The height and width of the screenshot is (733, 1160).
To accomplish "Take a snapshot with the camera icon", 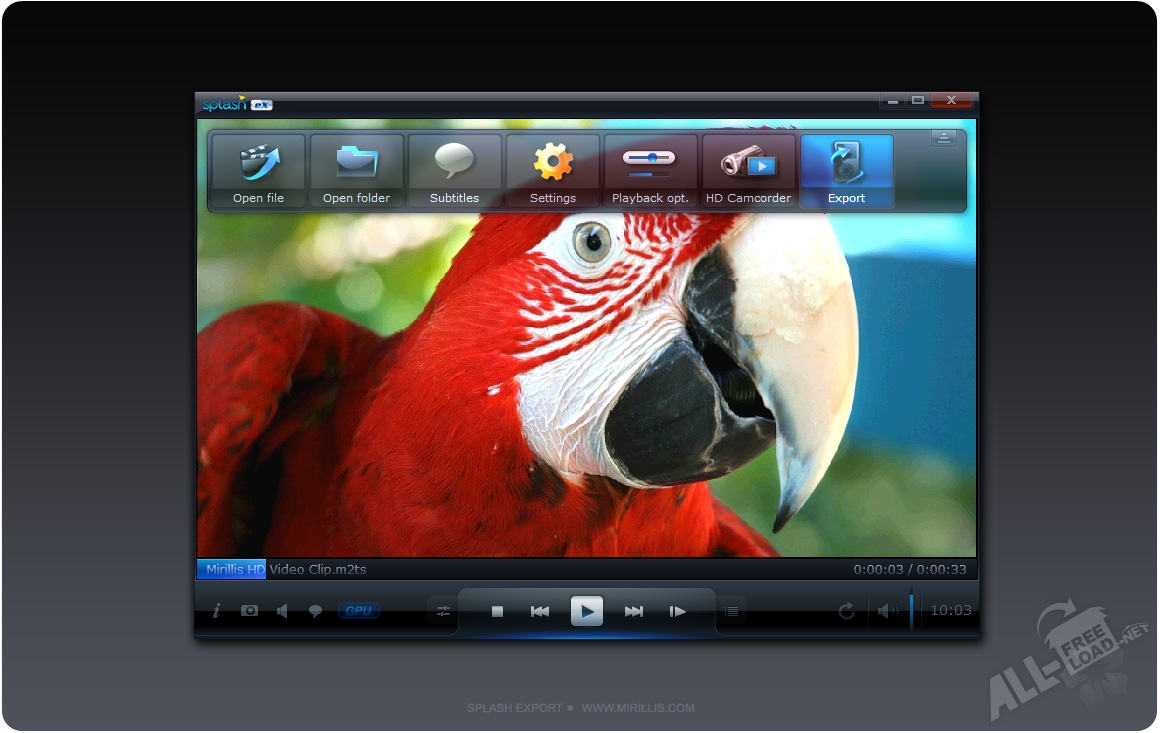I will point(249,611).
